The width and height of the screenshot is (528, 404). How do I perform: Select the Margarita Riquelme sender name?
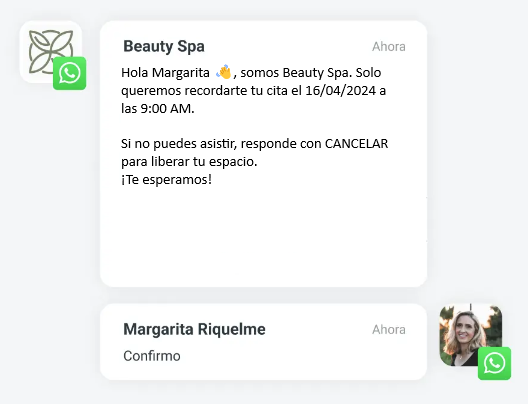coord(194,329)
